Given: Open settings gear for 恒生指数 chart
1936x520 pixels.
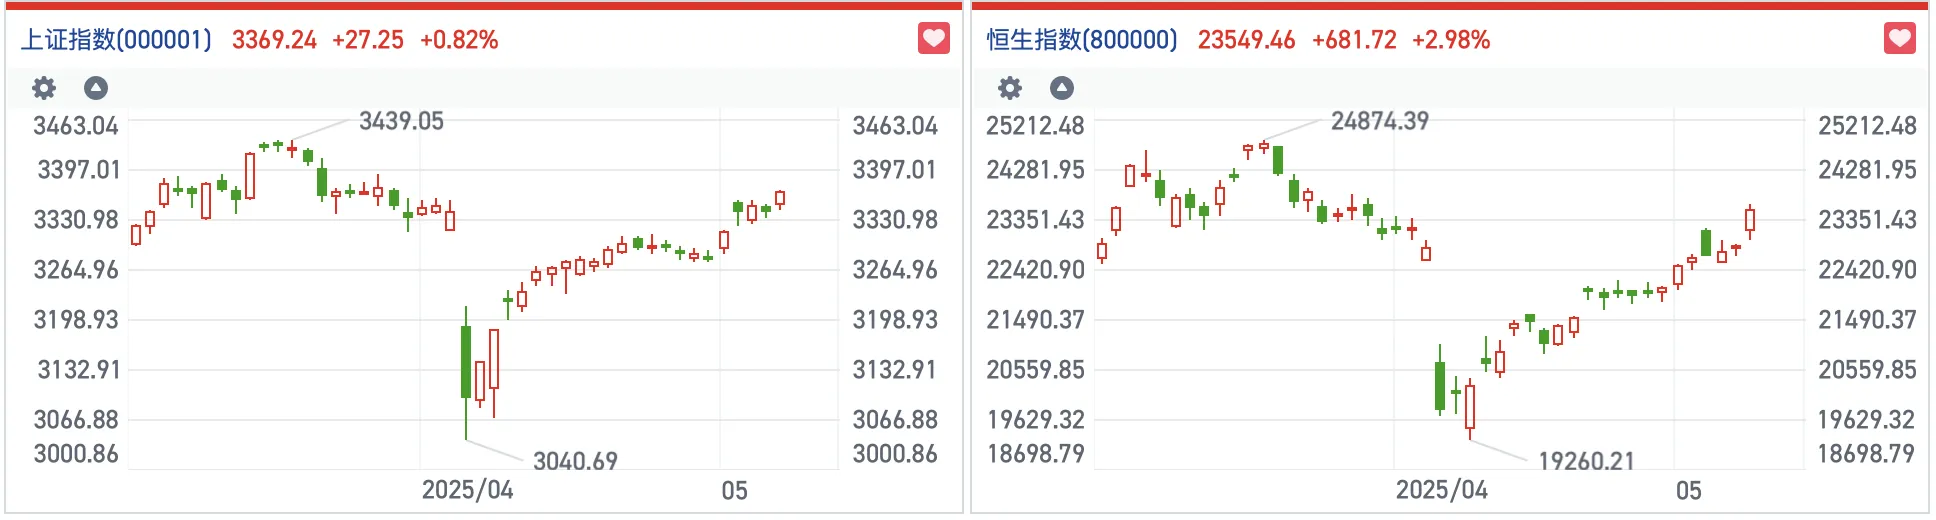Looking at the screenshot, I should point(1010,88).
